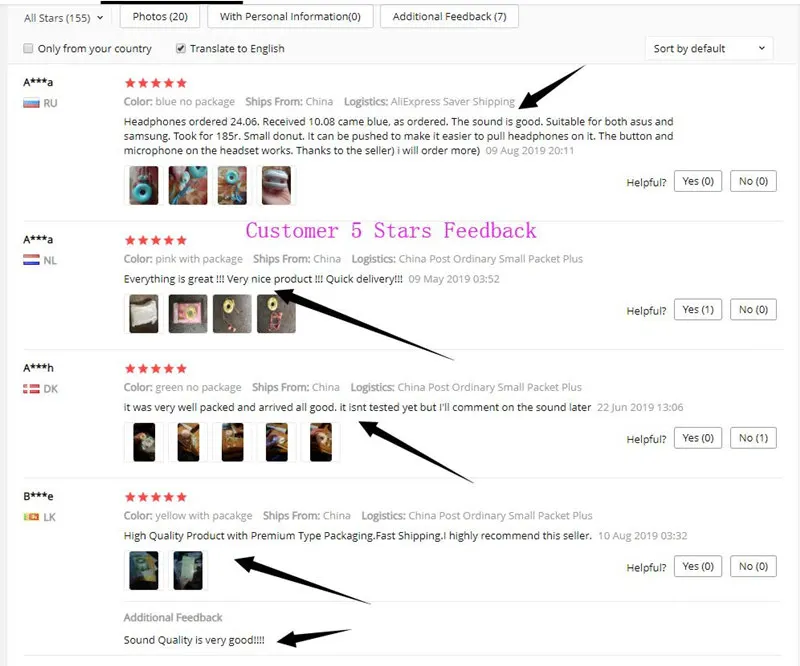The height and width of the screenshot is (666, 800).
Task: Click the Netherlands flag icon beside NL
Action: (x=31, y=260)
